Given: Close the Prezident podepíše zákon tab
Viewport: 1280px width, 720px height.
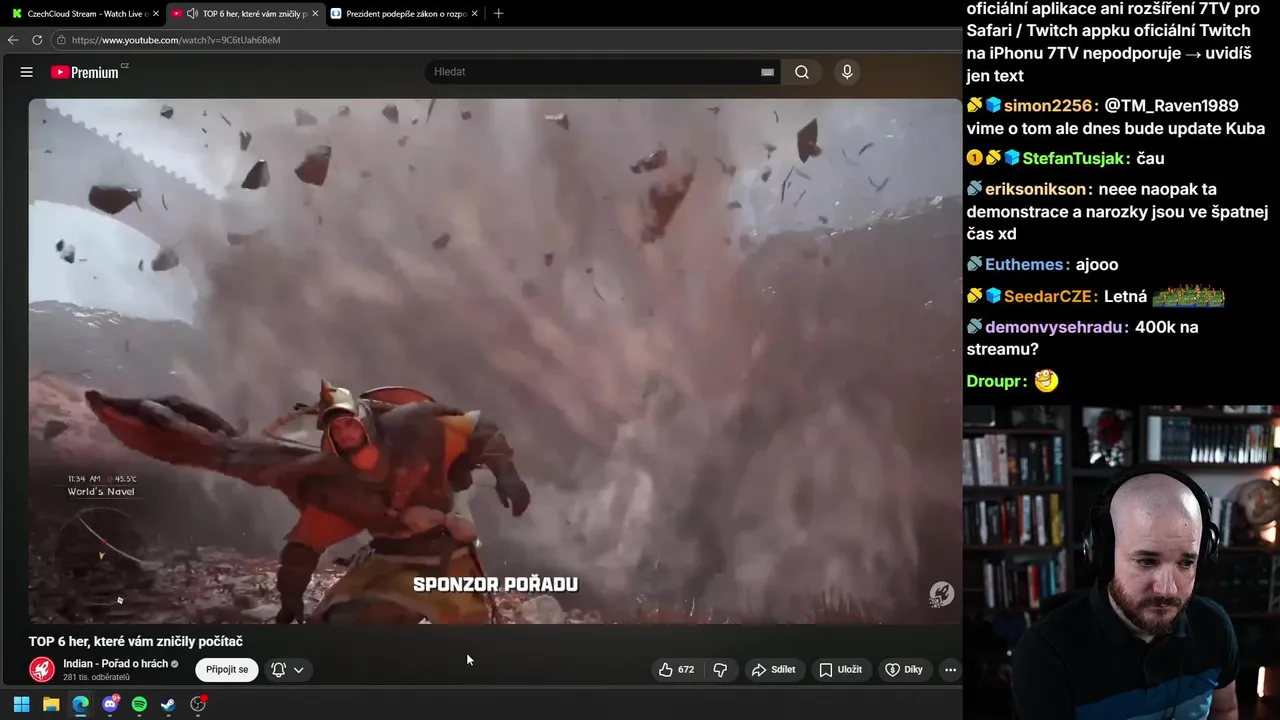Looking at the screenshot, I should pyautogui.click(x=475, y=14).
